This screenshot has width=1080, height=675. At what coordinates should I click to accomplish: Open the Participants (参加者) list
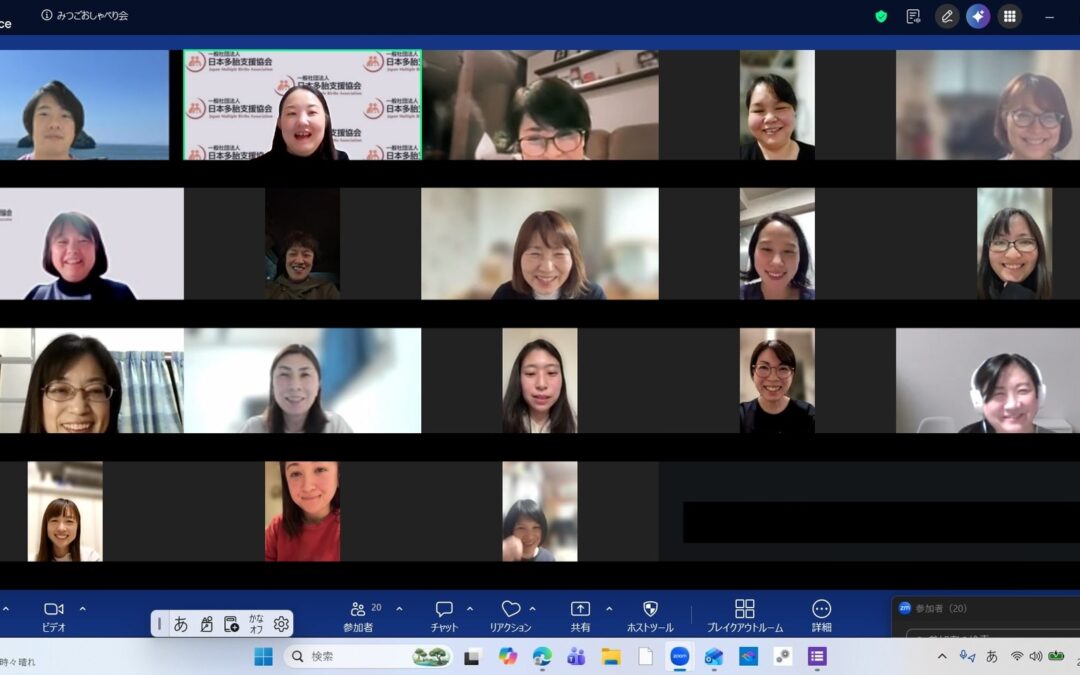pyautogui.click(x=358, y=615)
